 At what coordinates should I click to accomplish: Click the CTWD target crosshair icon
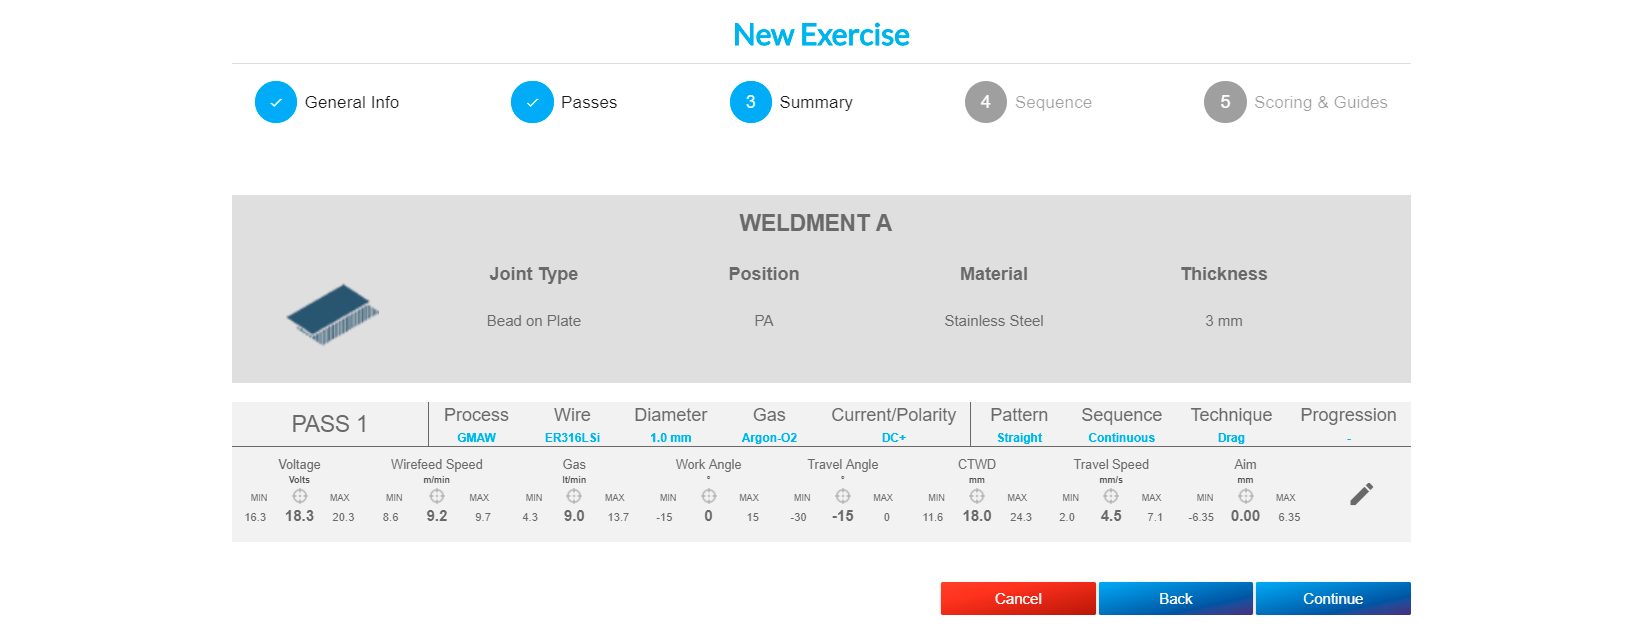click(x=977, y=496)
